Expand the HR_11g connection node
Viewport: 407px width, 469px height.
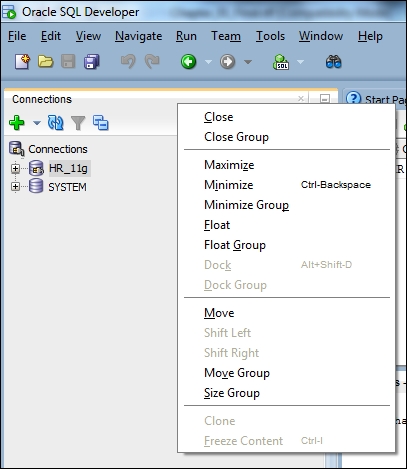pos(15,168)
